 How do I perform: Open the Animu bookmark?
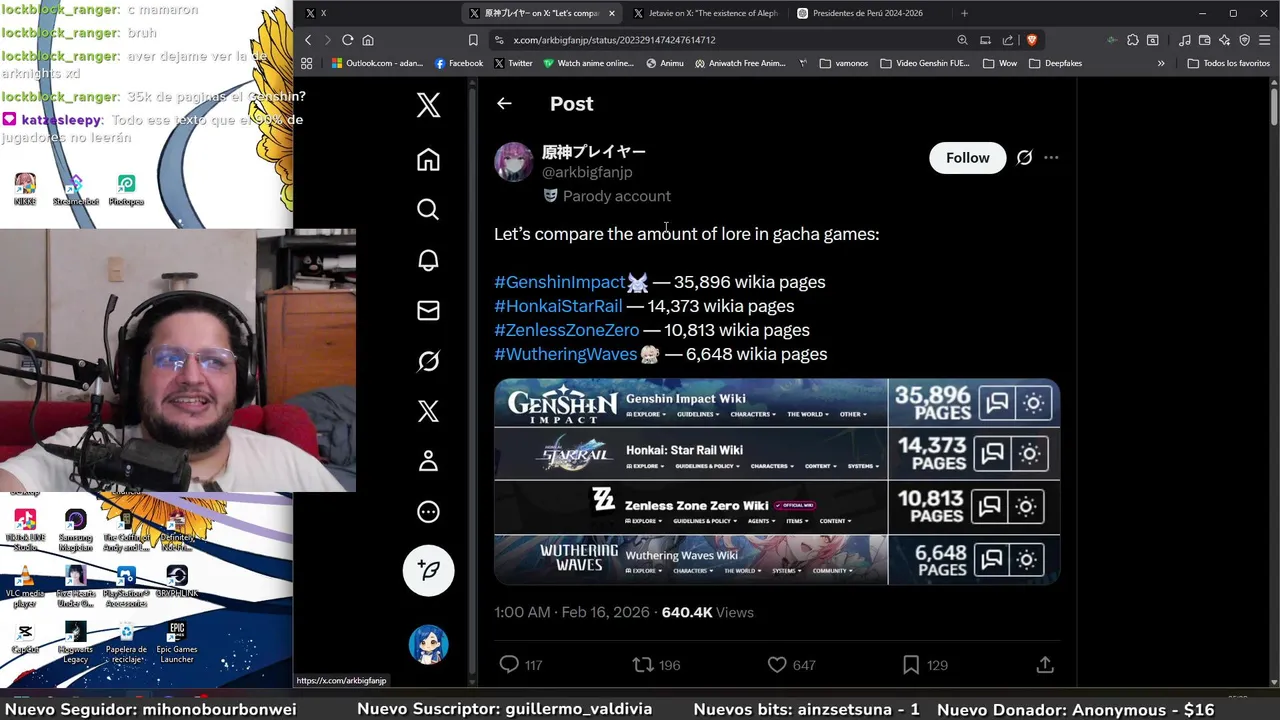(x=665, y=63)
